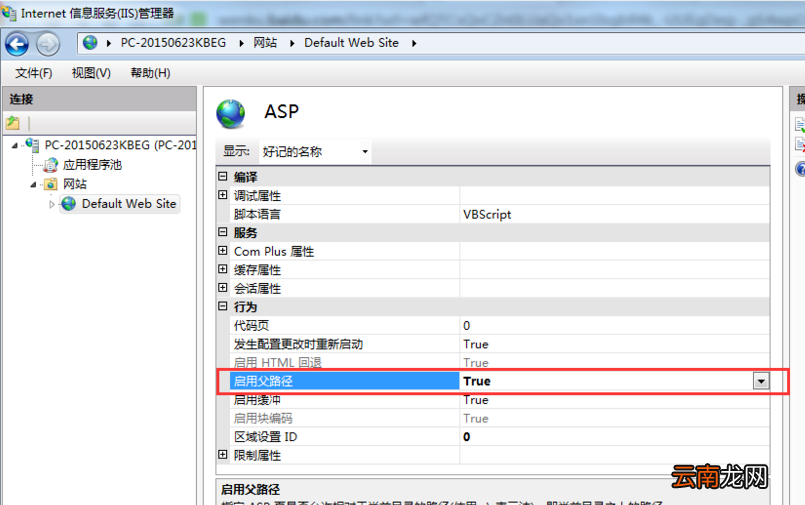Open the 文件(F) menu
The image size is (805, 505).
click(33, 73)
